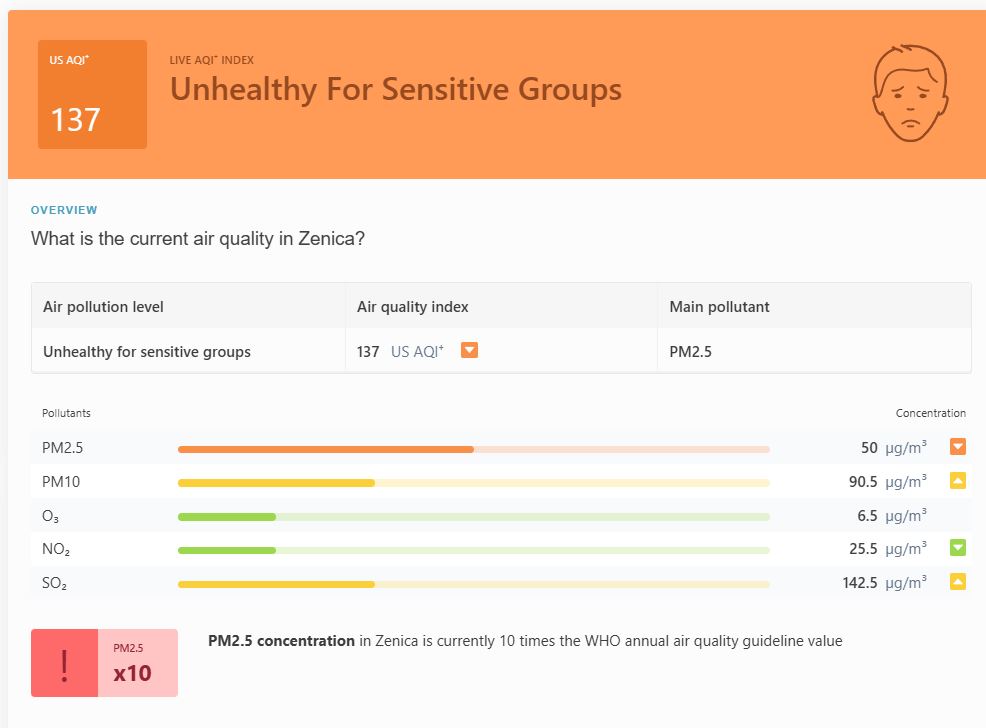Click the NO₂ green down arrow

pos(958,548)
